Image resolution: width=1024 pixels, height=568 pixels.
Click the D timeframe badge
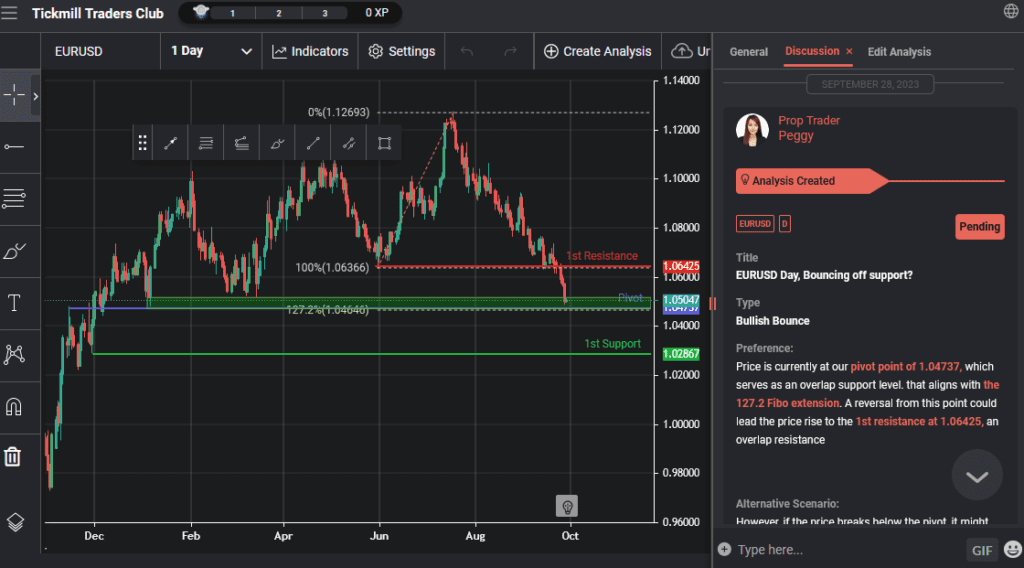[784, 224]
